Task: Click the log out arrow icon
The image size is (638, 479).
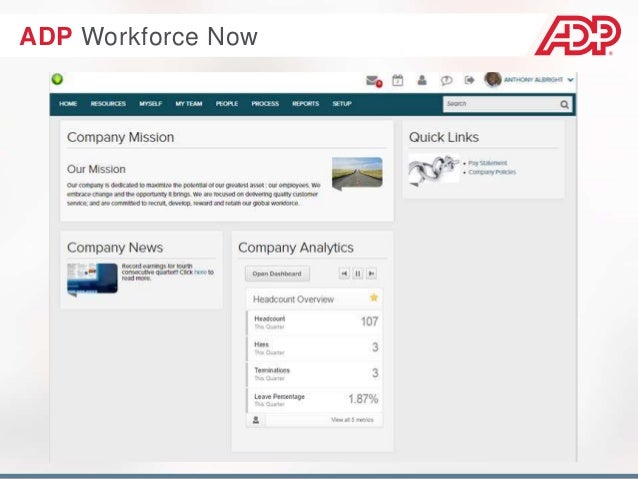Action: (x=470, y=80)
